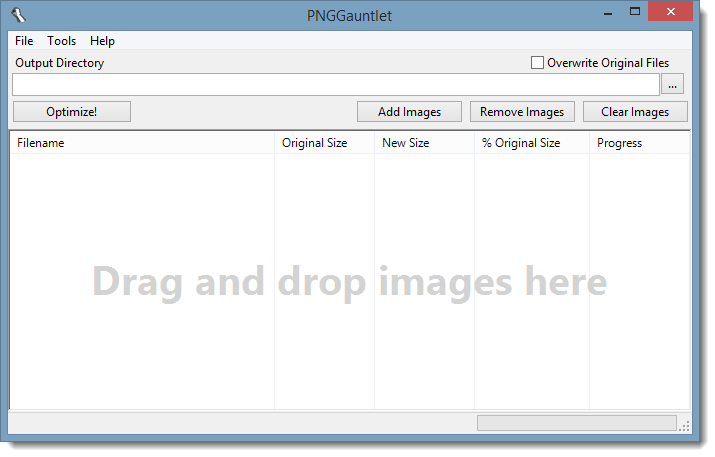The width and height of the screenshot is (715, 457).
Task: Click the Clear Images button
Action: [635, 112]
